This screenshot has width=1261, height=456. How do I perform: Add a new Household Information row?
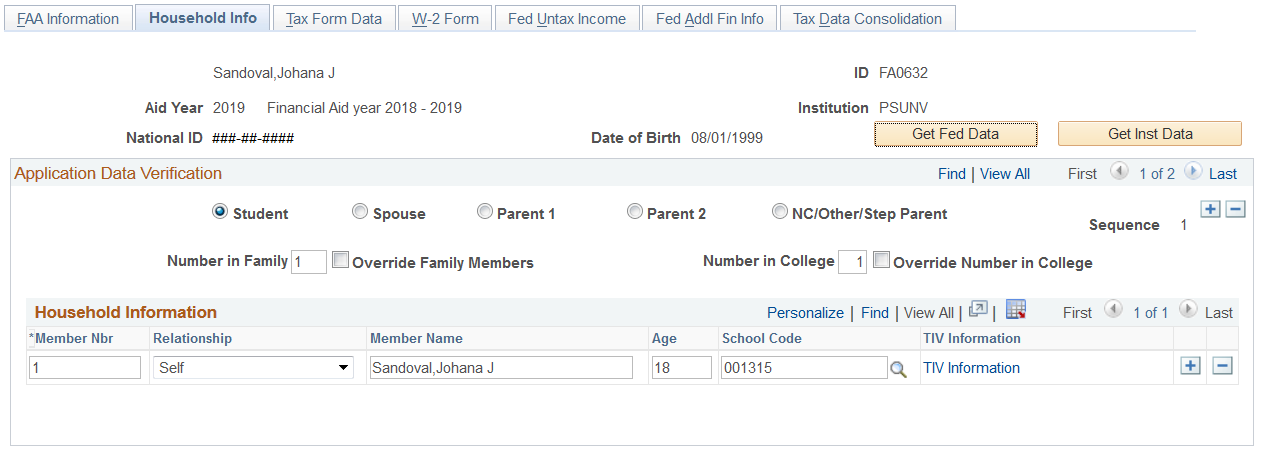pos(1190,366)
